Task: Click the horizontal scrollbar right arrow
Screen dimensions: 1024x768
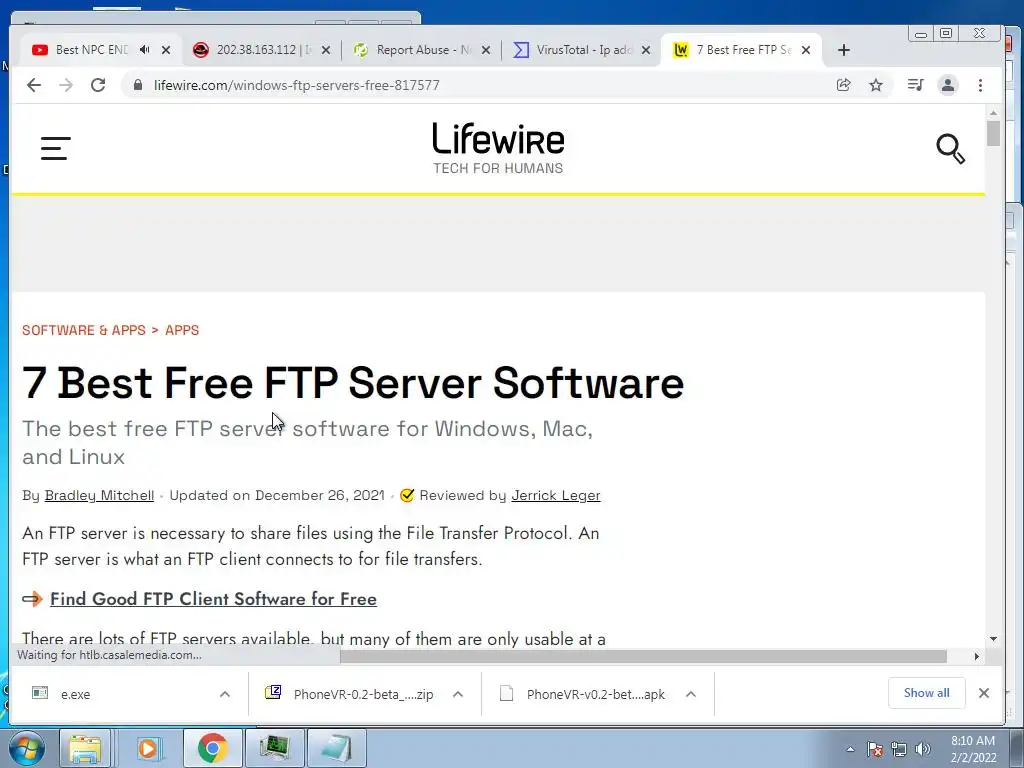Action: [x=977, y=656]
